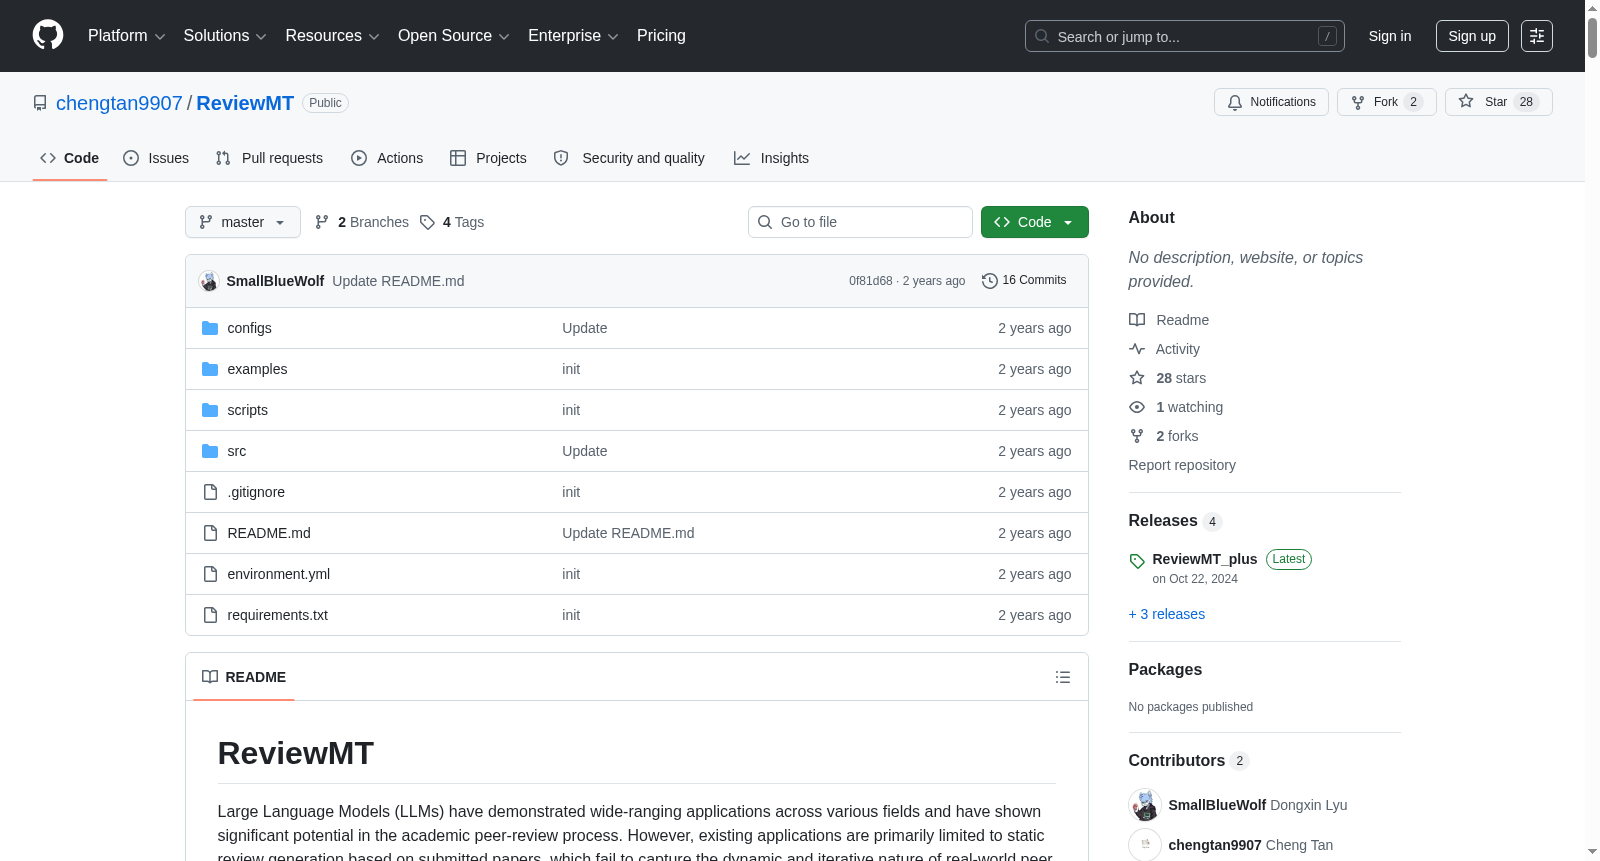Switch to the Issues tab
The height and width of the screenshot is (861, 1600).
click(156, 158)
